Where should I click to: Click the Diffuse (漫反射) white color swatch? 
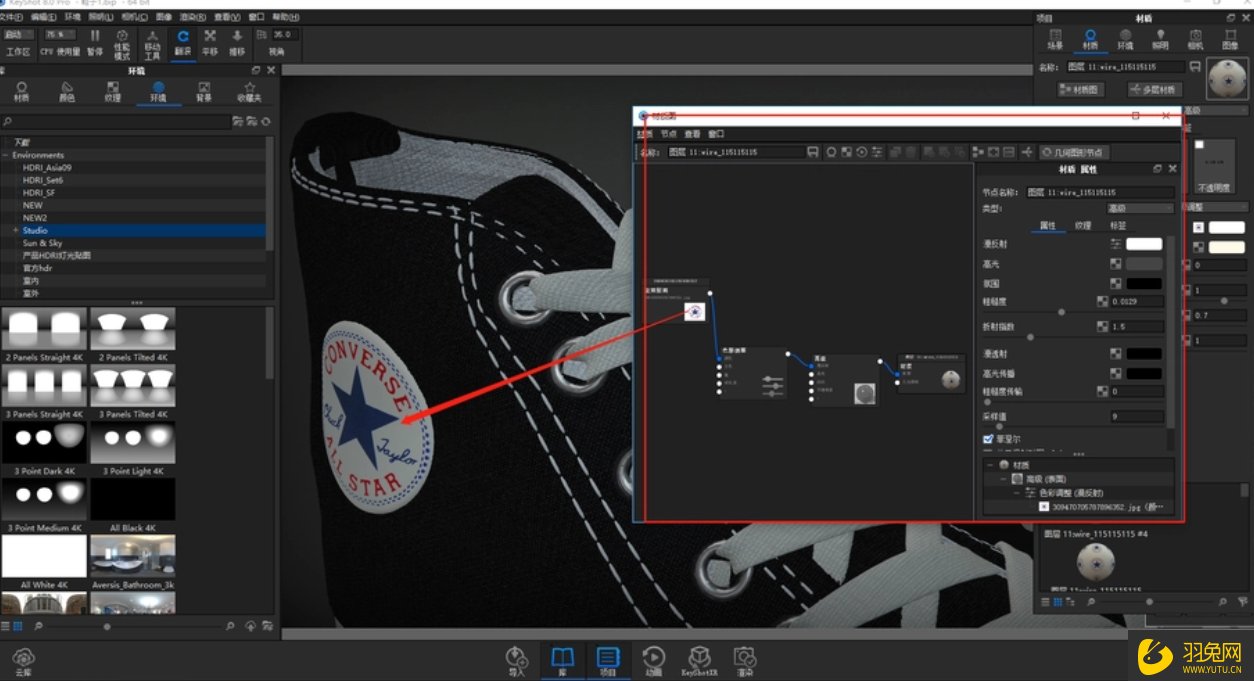1144,244
